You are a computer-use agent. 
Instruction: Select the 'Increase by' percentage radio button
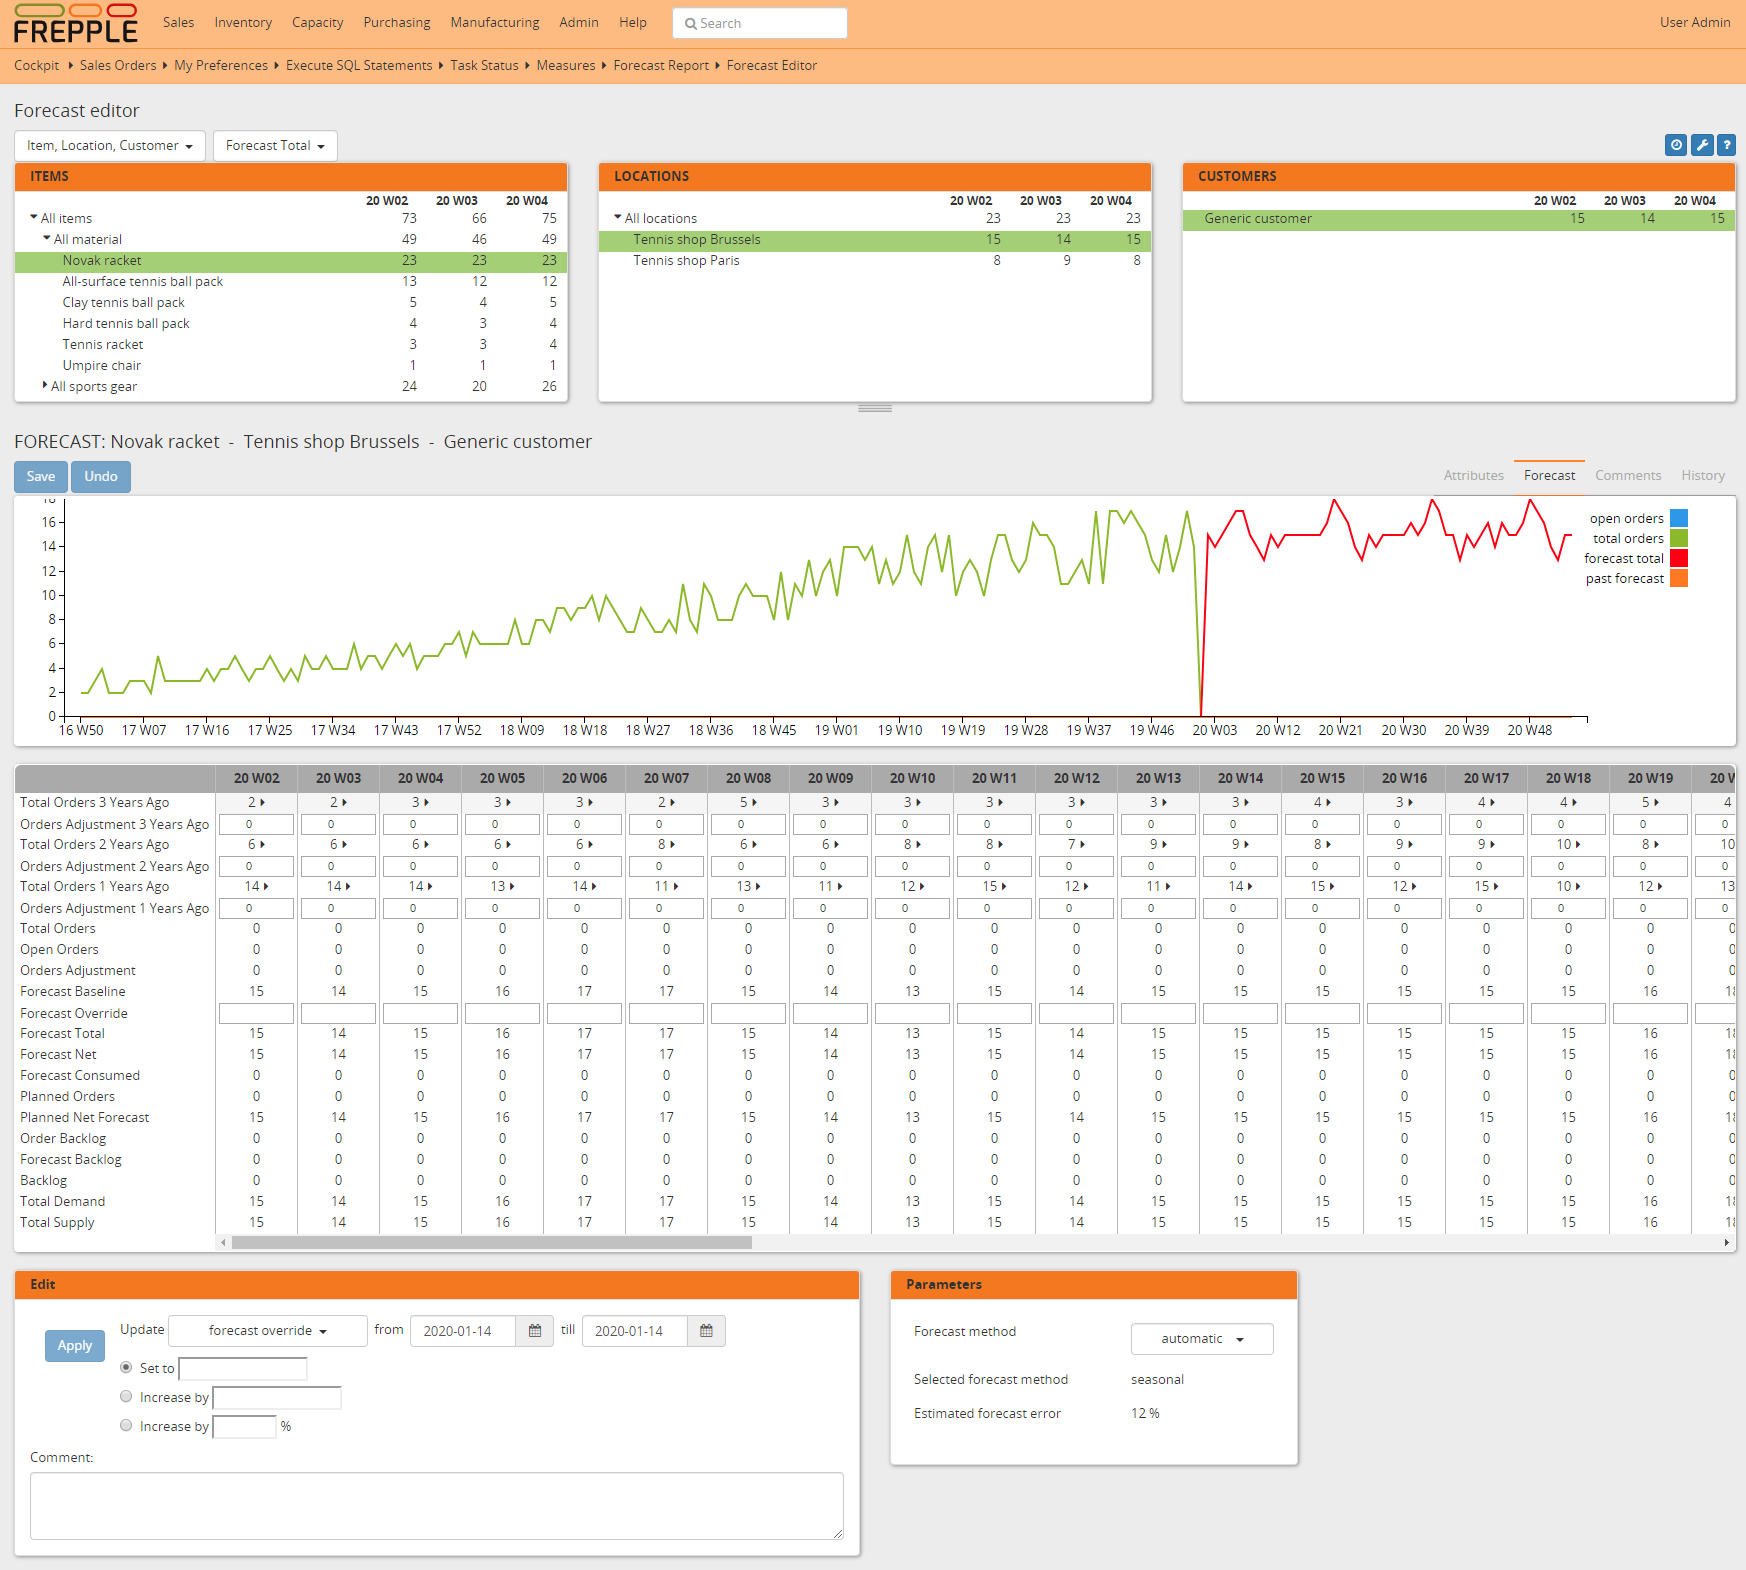pos(126,1425)
